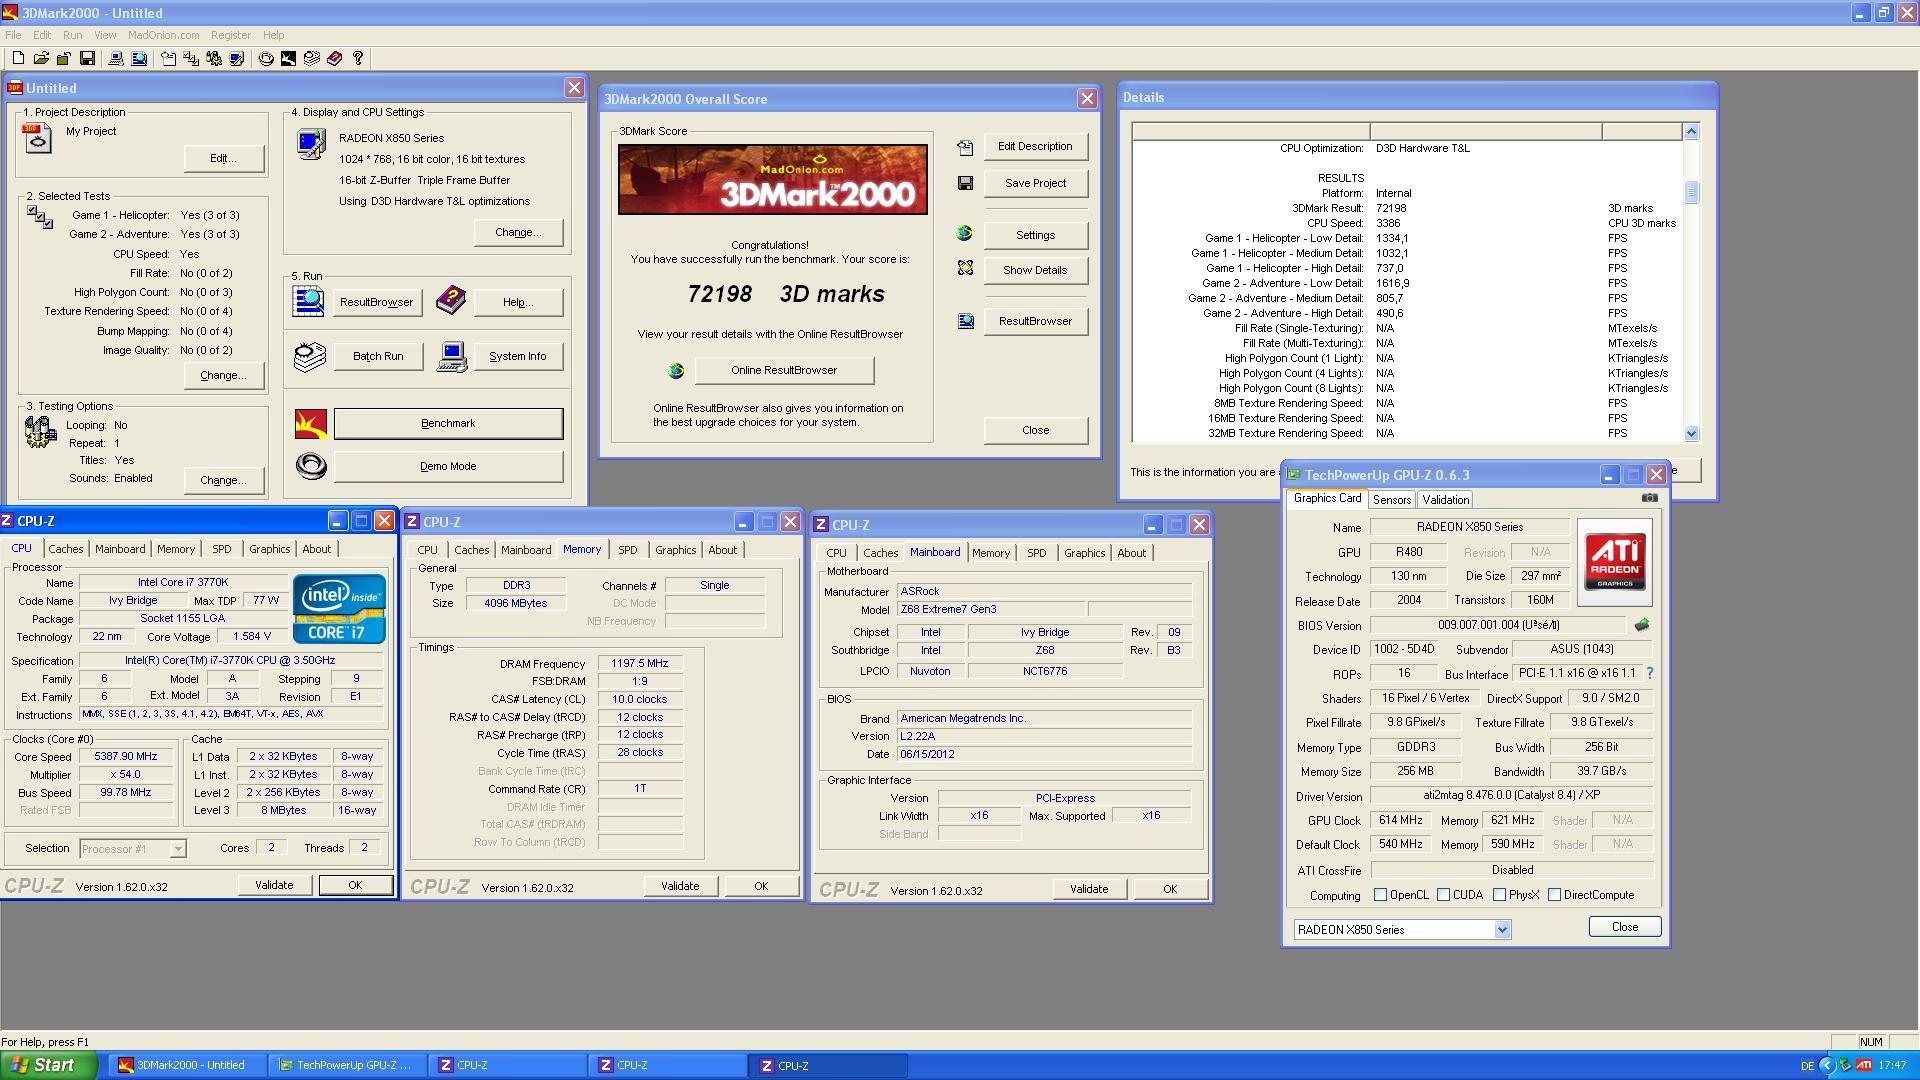Click the Demo Mode button

tap(448, 467)
